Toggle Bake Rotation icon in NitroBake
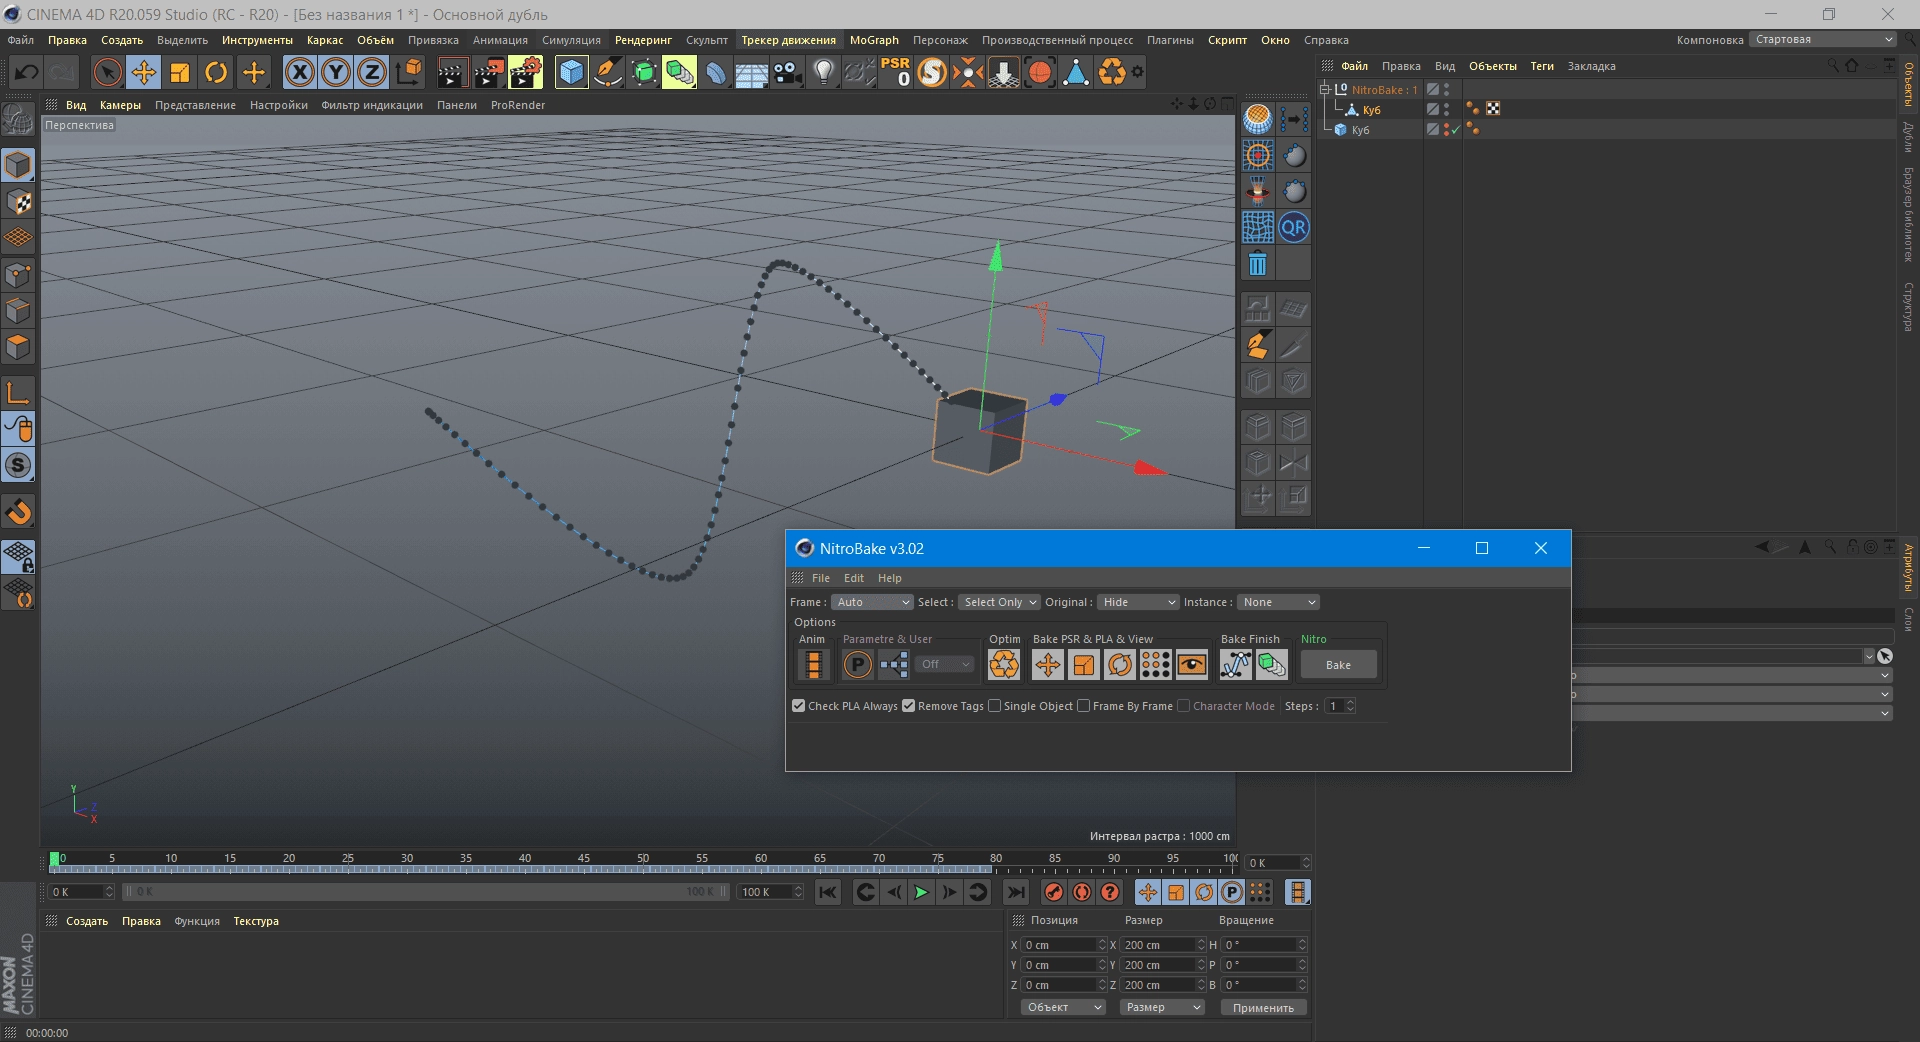The image size is (1920, 1042). pos(1119,664)
